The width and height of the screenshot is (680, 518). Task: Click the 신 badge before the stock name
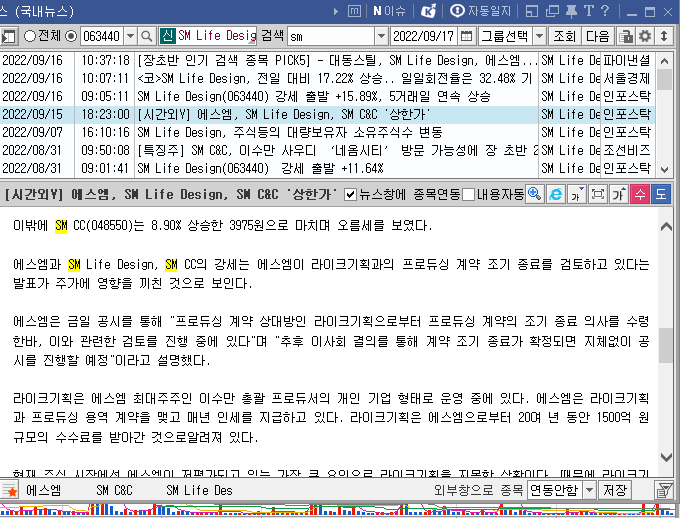point(167,36)
